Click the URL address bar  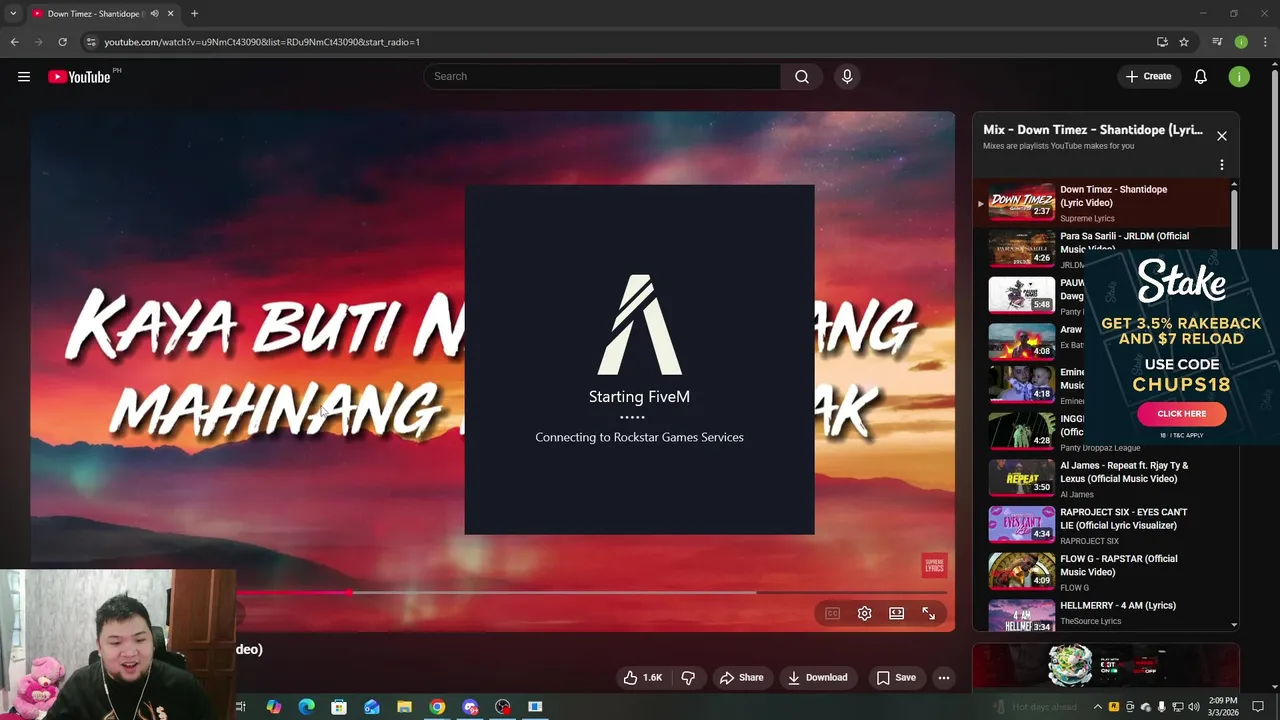tap(620, 42)
